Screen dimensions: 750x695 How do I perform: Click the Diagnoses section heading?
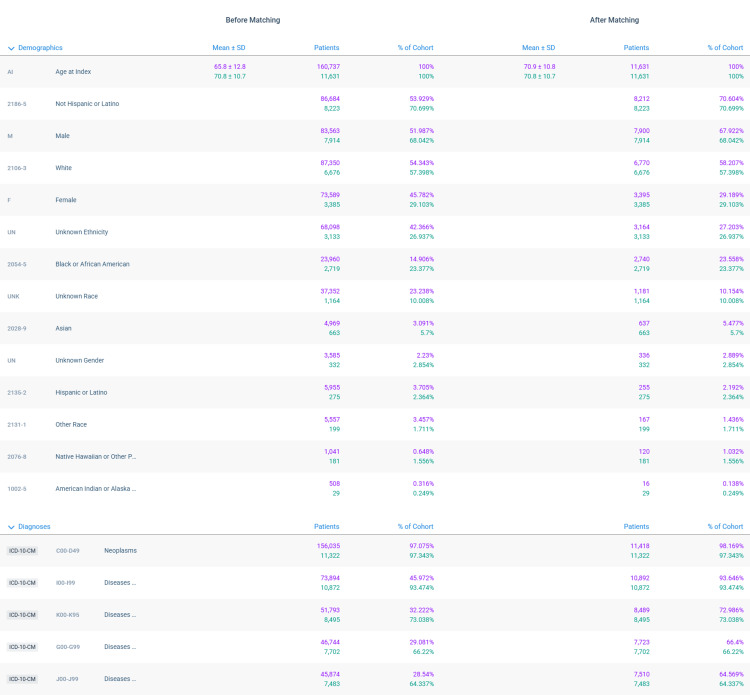(34, 527)
